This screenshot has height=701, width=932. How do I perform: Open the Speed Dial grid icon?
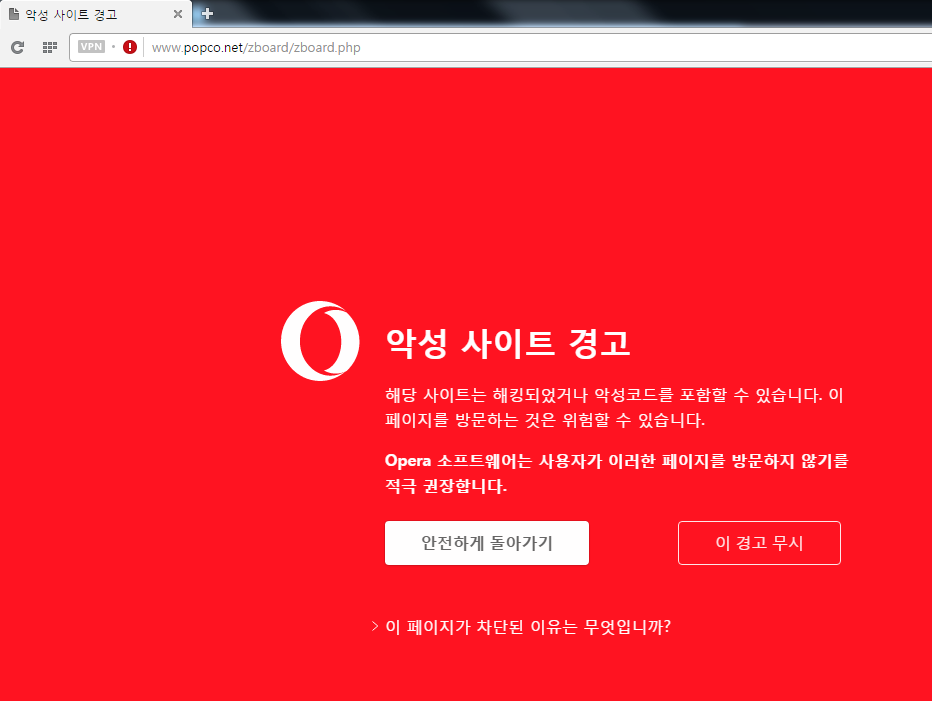pos(50,48)
